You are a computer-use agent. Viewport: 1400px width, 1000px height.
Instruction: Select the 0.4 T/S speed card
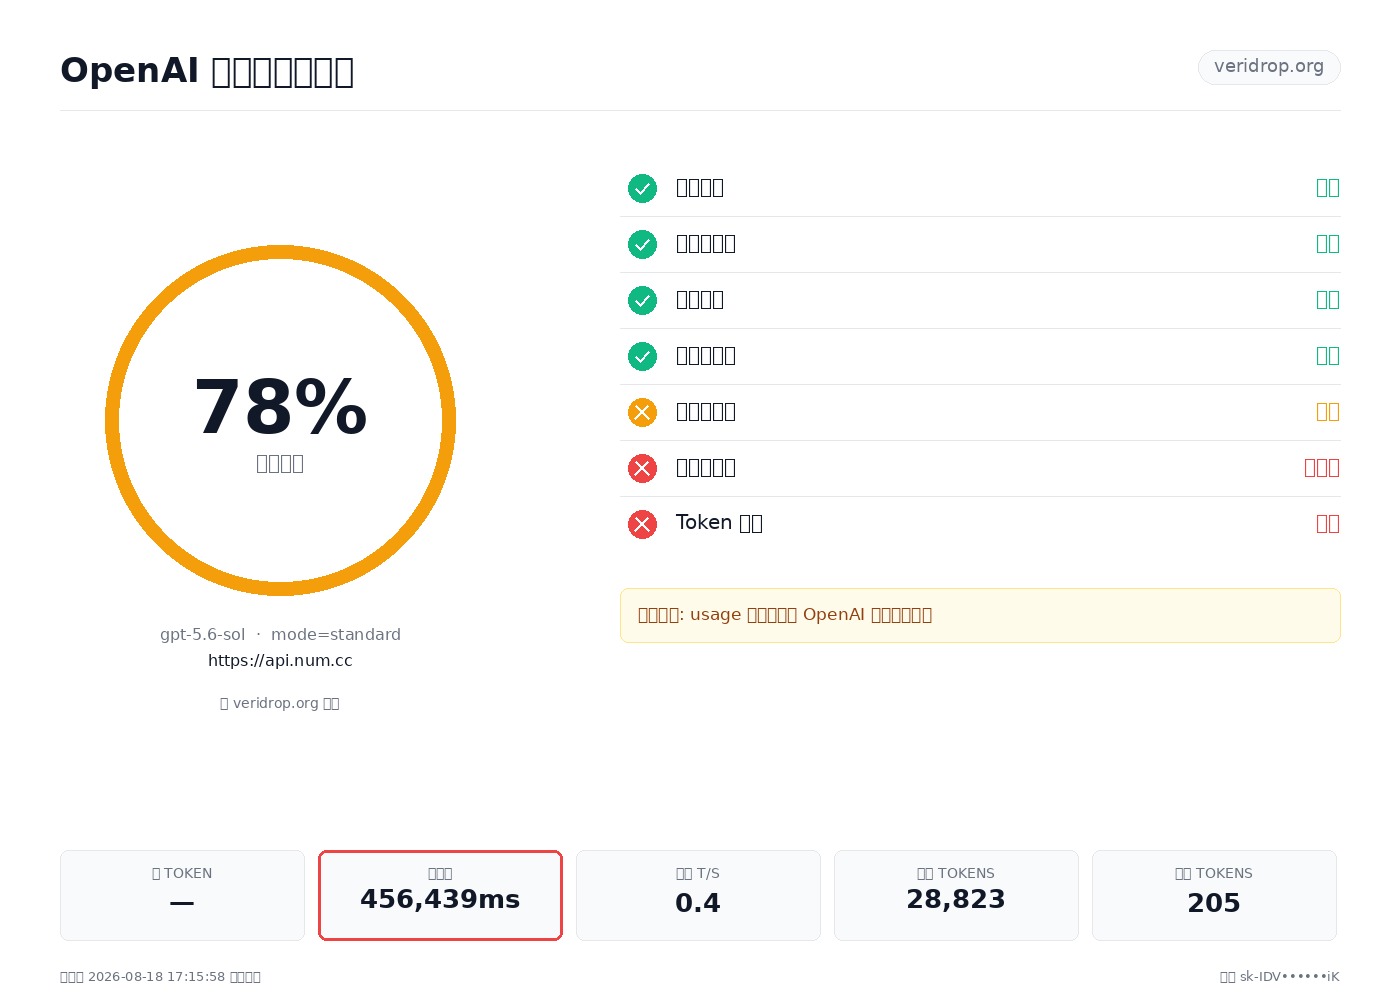[698, 895]
